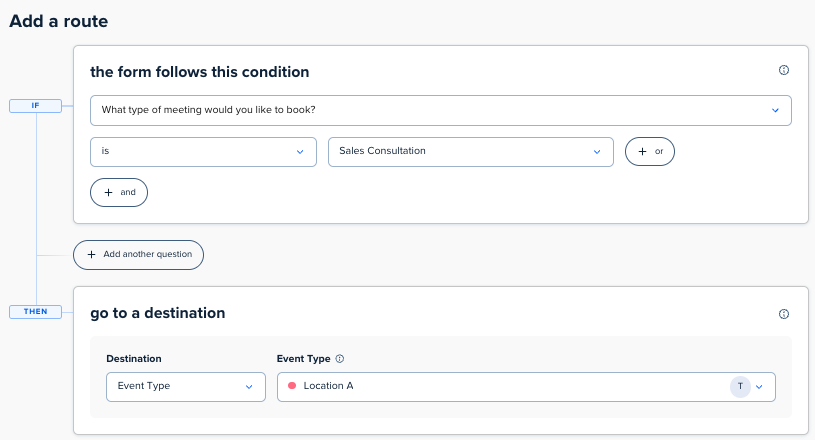Click the plus icon on the 'and' button

[x=108, y=192]
